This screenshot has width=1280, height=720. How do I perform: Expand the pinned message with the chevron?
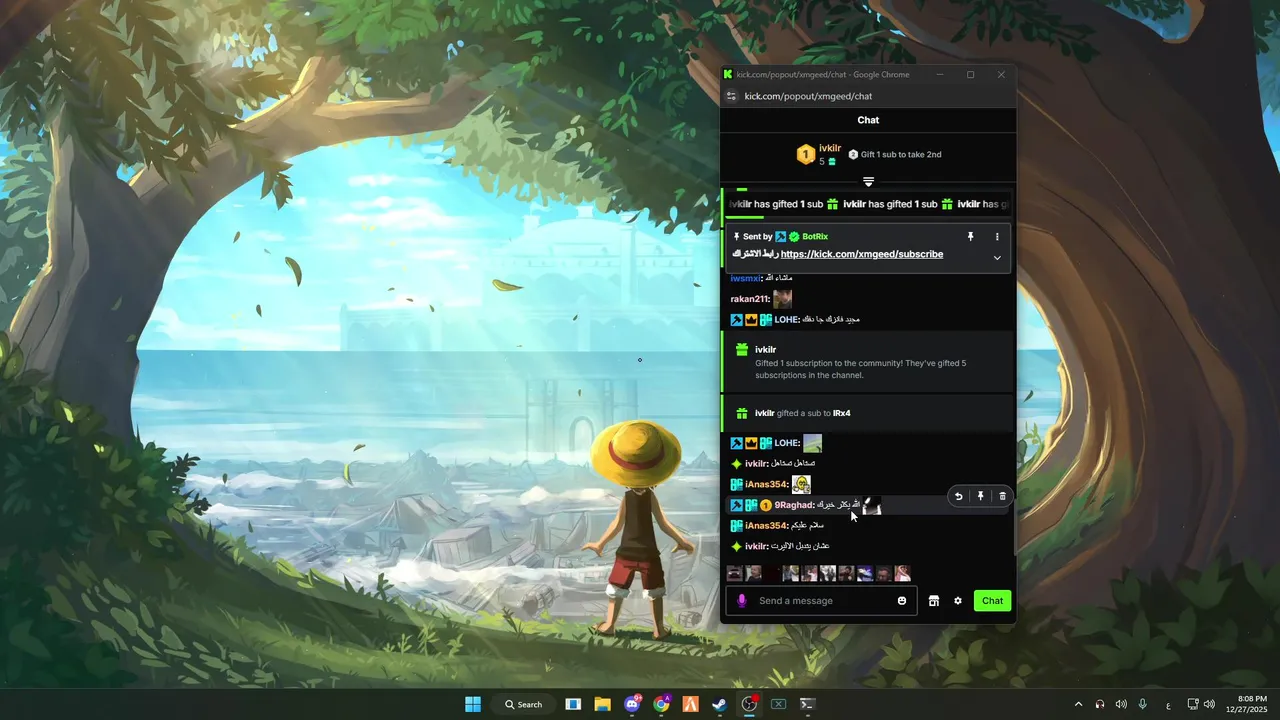(997, 257)
